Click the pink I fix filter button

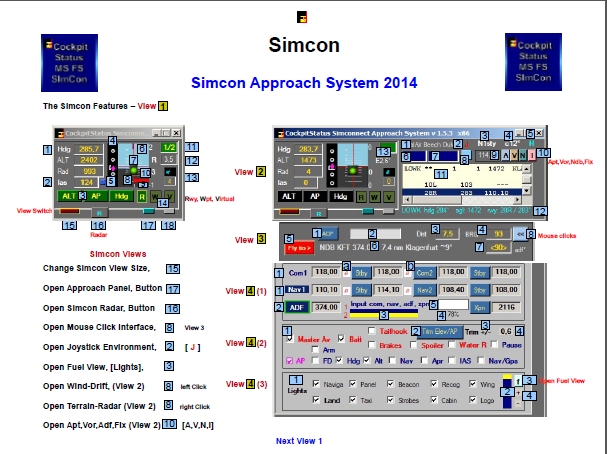point(532,155)
